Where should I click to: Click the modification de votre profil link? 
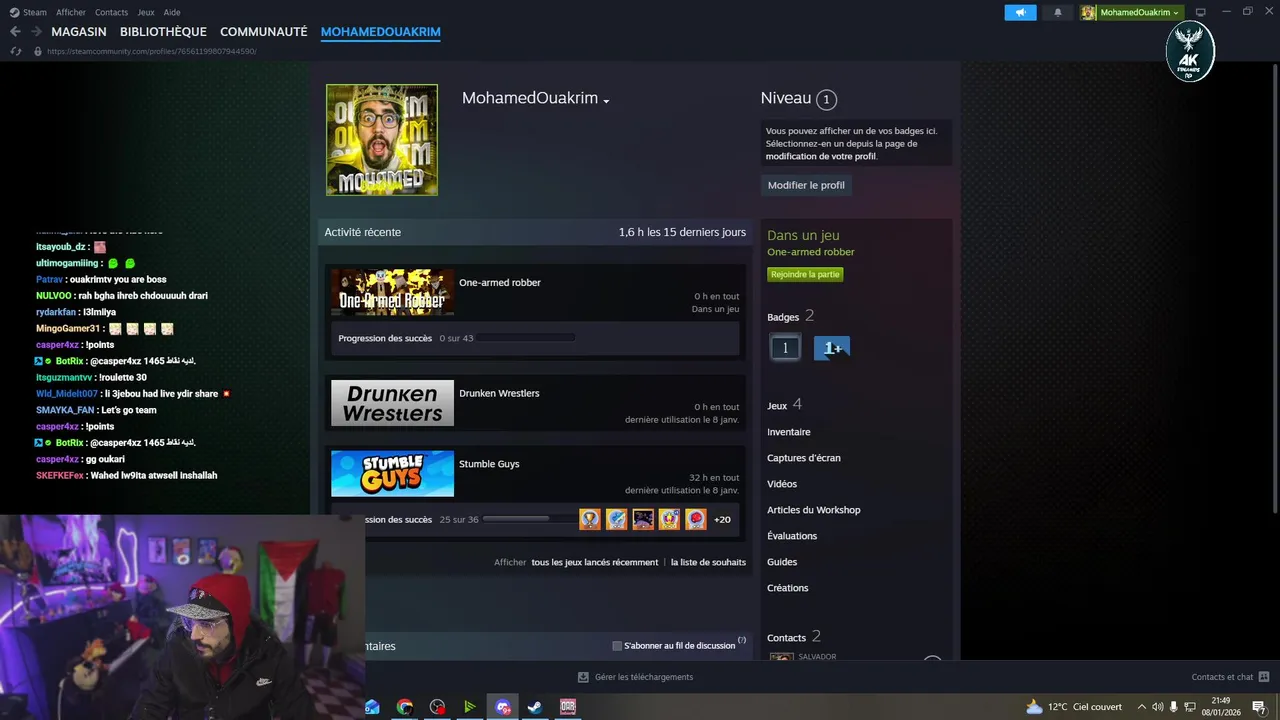821,157
